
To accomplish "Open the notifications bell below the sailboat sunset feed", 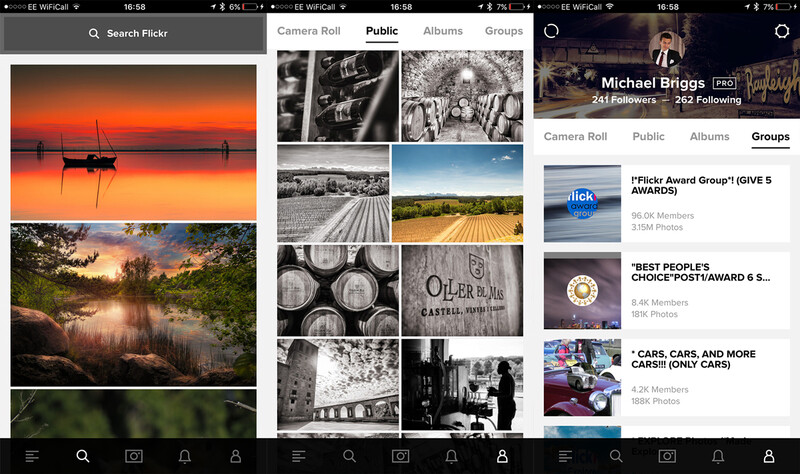I will (185, 456).
